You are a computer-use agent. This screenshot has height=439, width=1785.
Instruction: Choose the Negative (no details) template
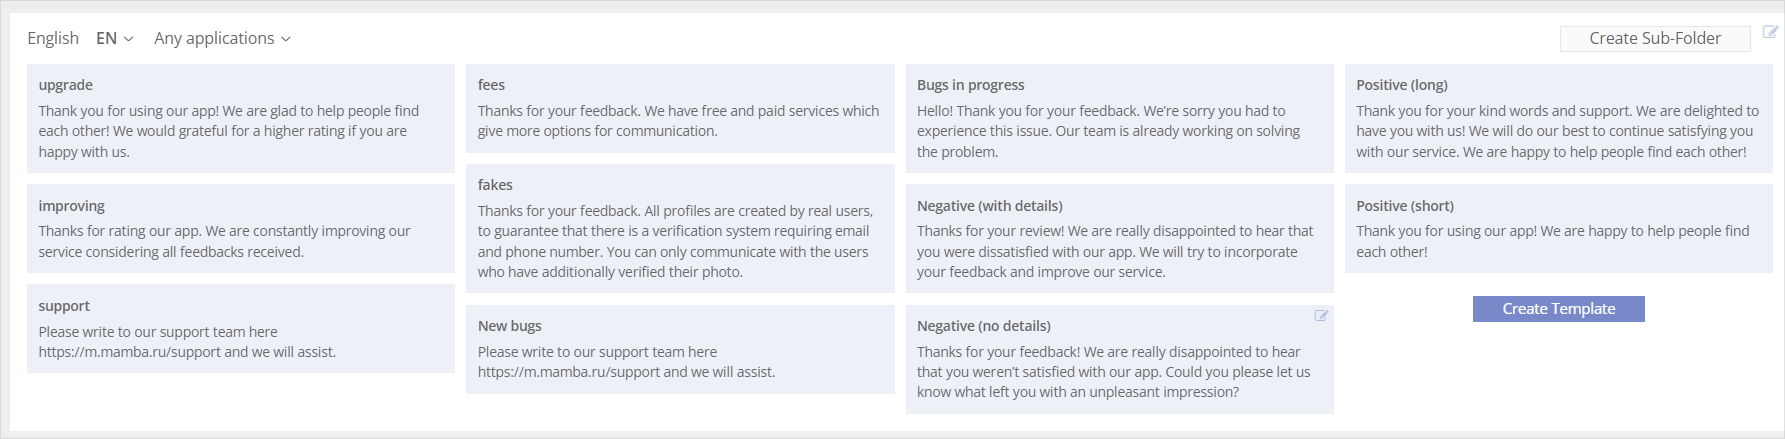(x=1118, y=360)
